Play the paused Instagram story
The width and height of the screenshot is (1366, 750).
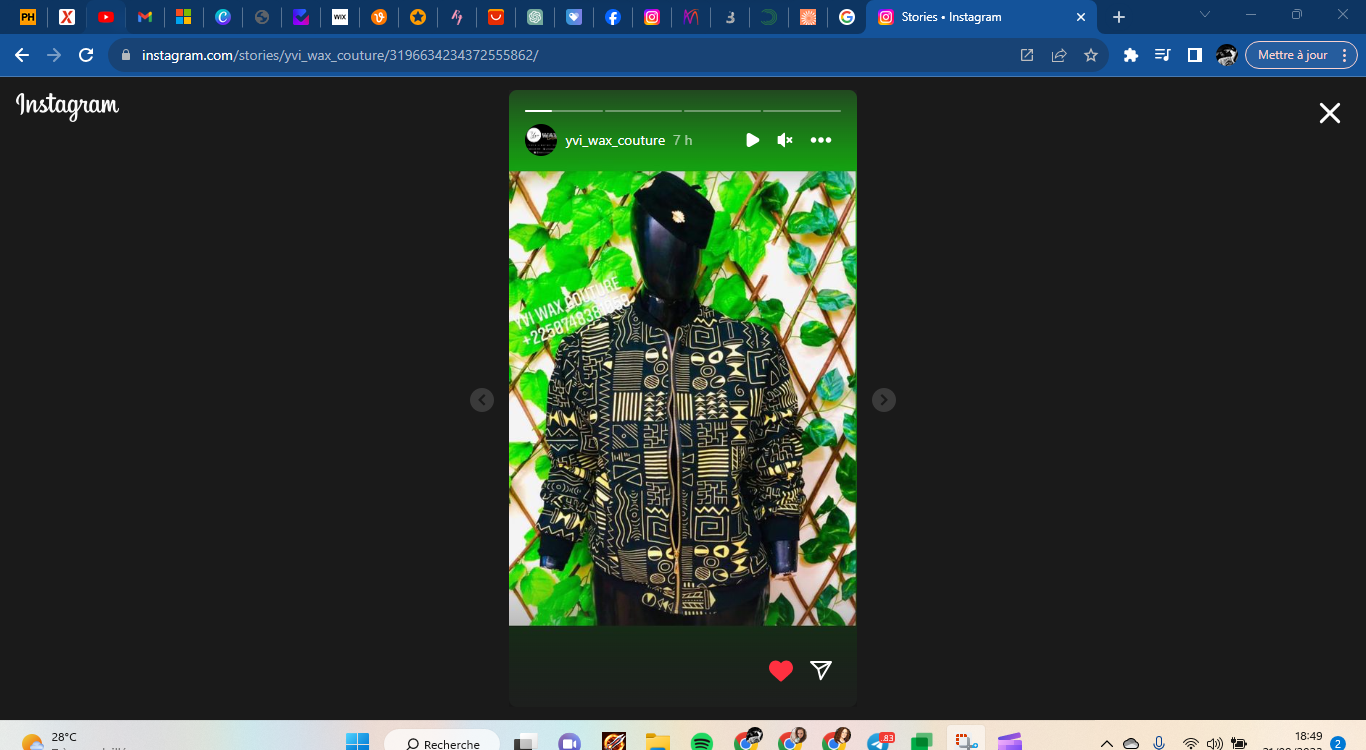(x=752, y=140)
